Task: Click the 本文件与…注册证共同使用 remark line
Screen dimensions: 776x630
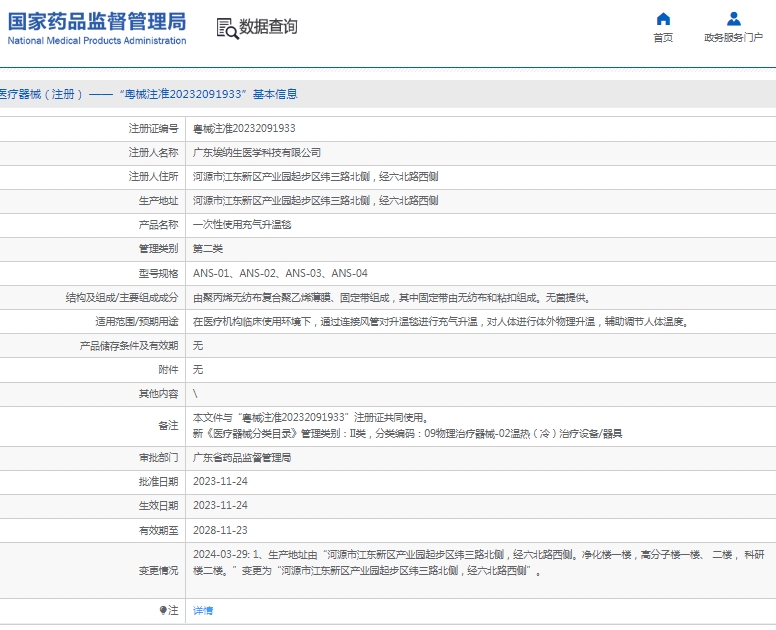Action: 311,418
